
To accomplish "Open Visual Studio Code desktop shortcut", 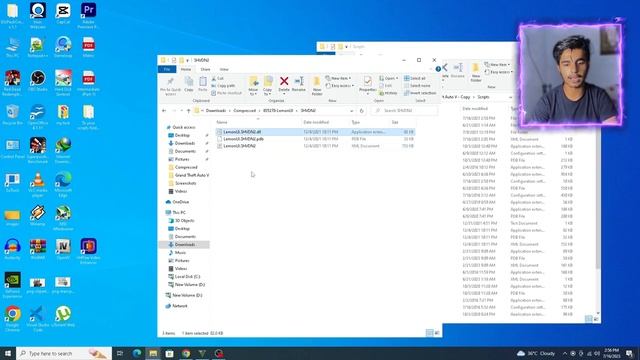I will pyautogui.click(x=37, y=319).
